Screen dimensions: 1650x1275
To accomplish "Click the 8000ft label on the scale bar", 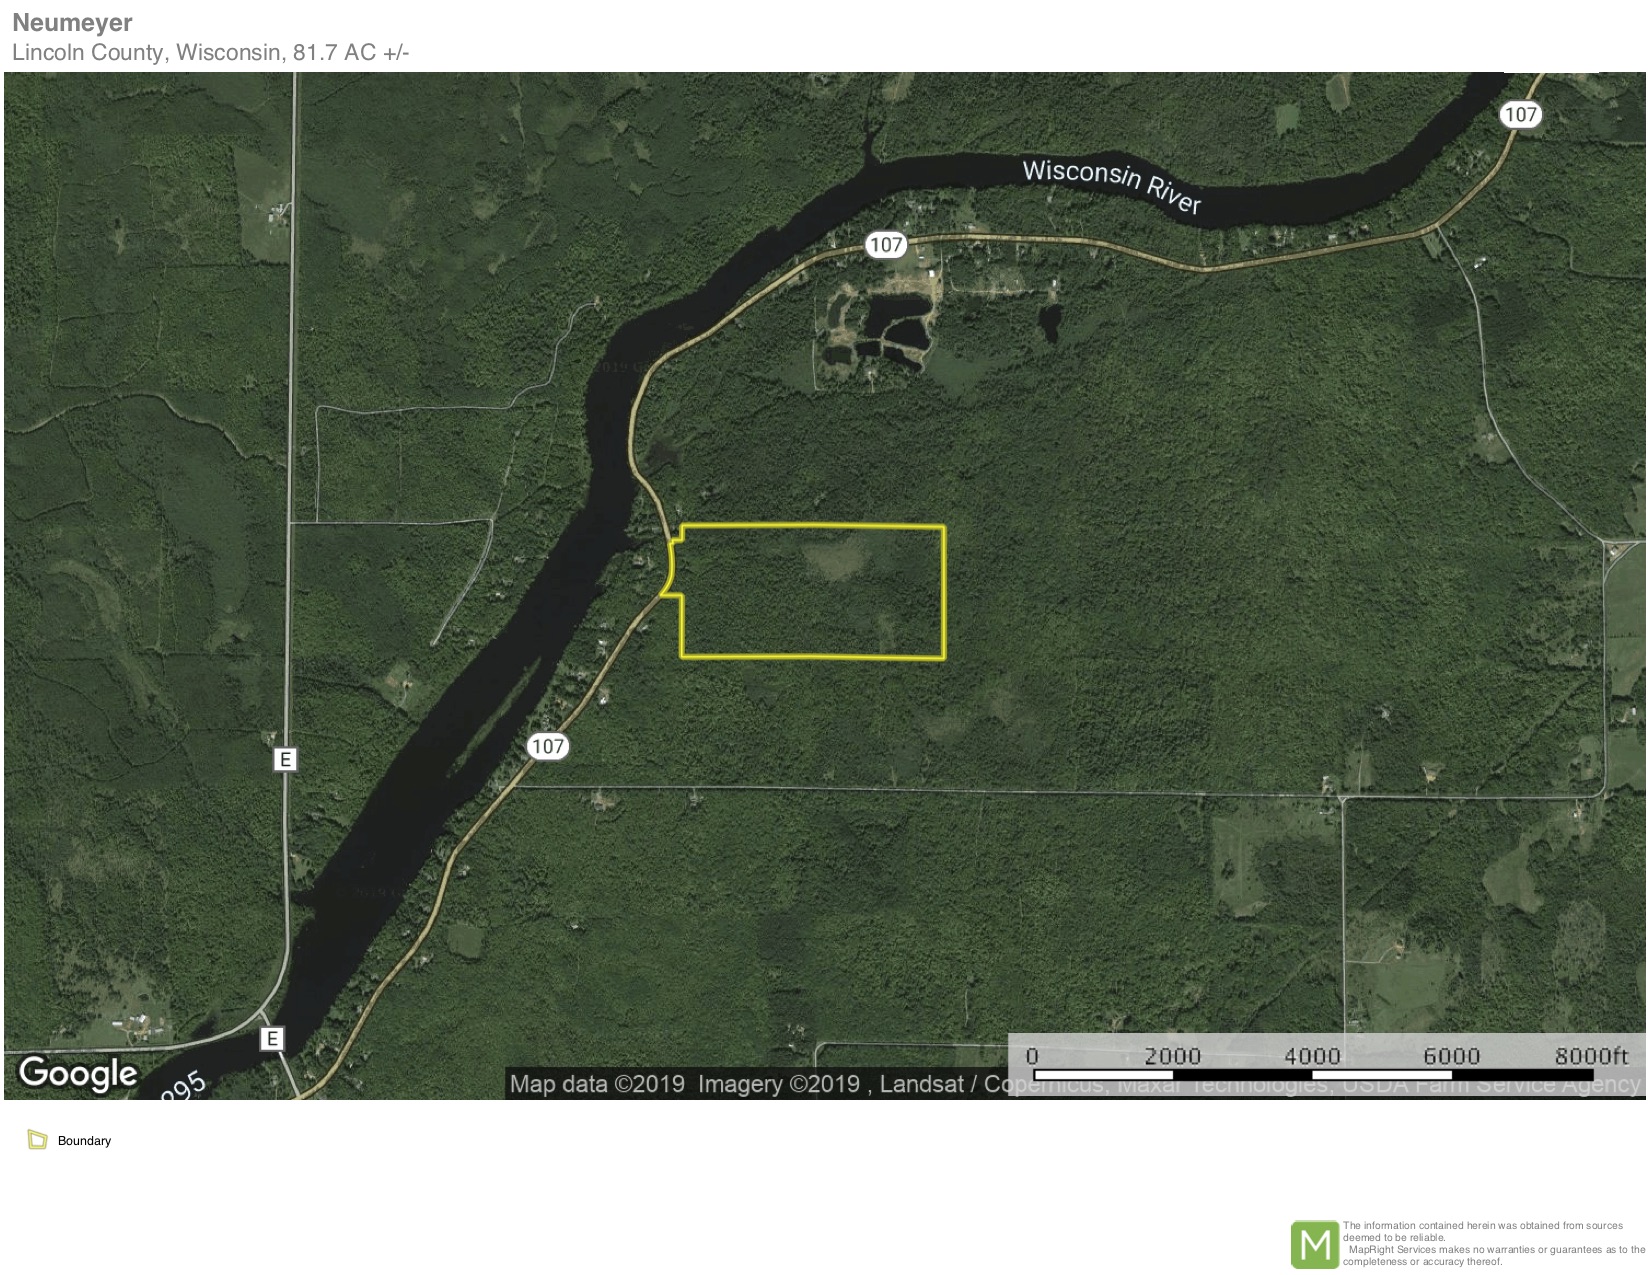I will coord(1591,1056).
